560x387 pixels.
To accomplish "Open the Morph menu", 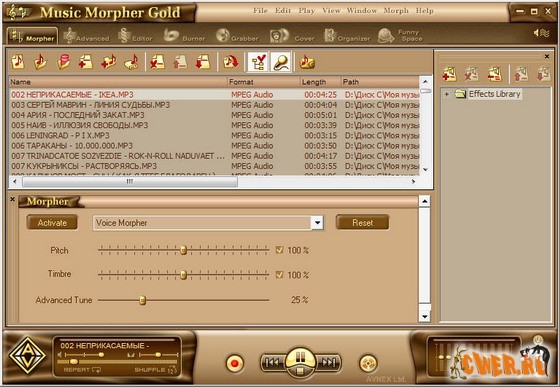I will tap(396, 11).
